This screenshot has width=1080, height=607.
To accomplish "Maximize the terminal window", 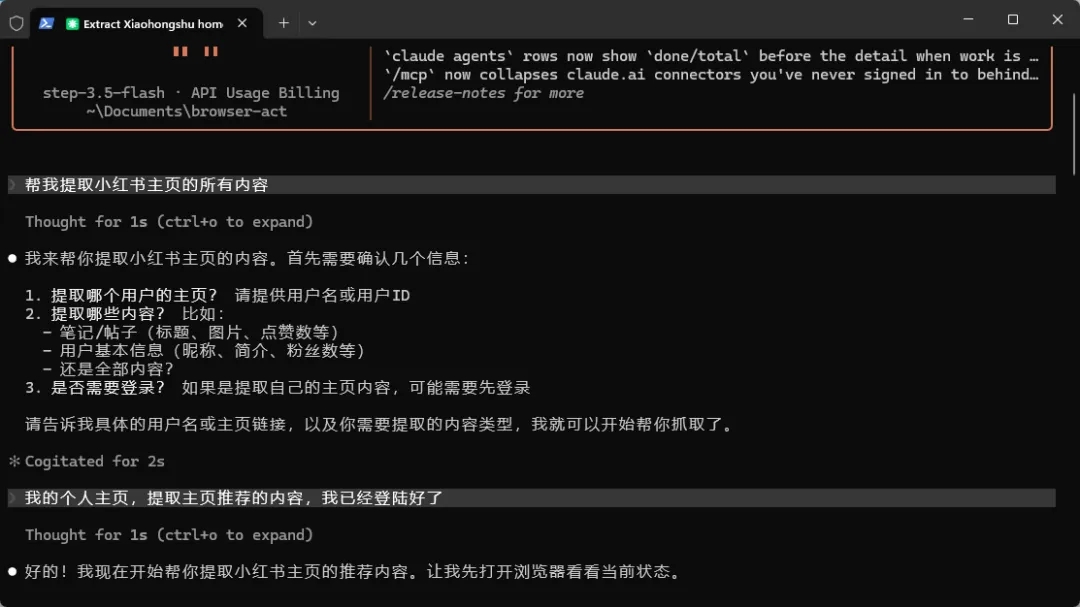I will pyautogui.click(x=1012, y=19).
